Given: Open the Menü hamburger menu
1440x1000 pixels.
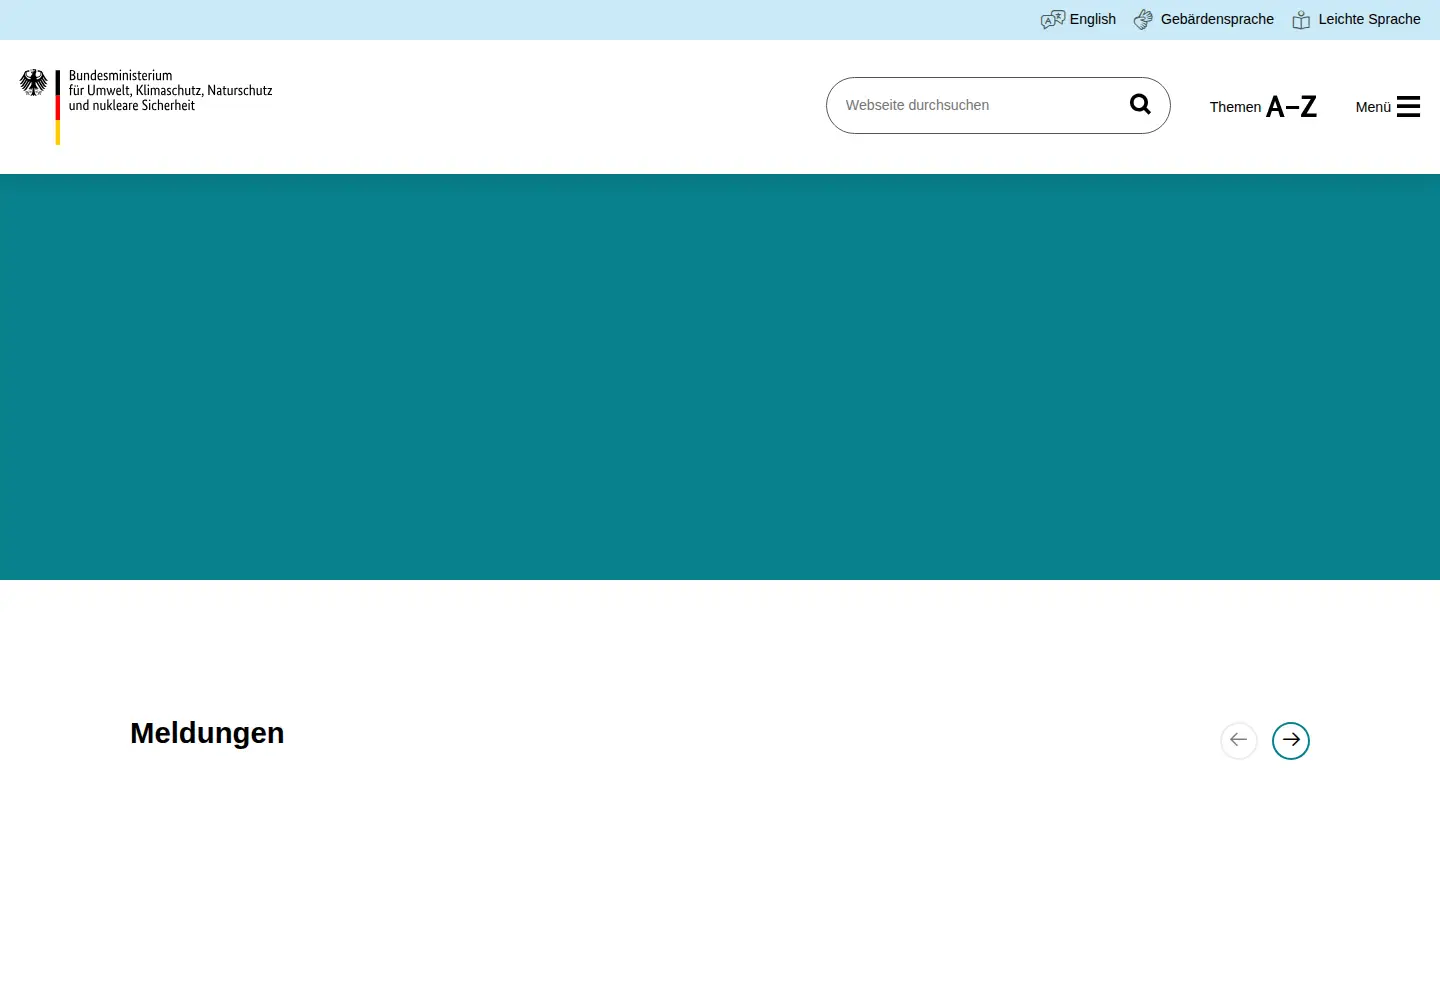Looking at the screenshot, I should click(x=1388, y=106).
